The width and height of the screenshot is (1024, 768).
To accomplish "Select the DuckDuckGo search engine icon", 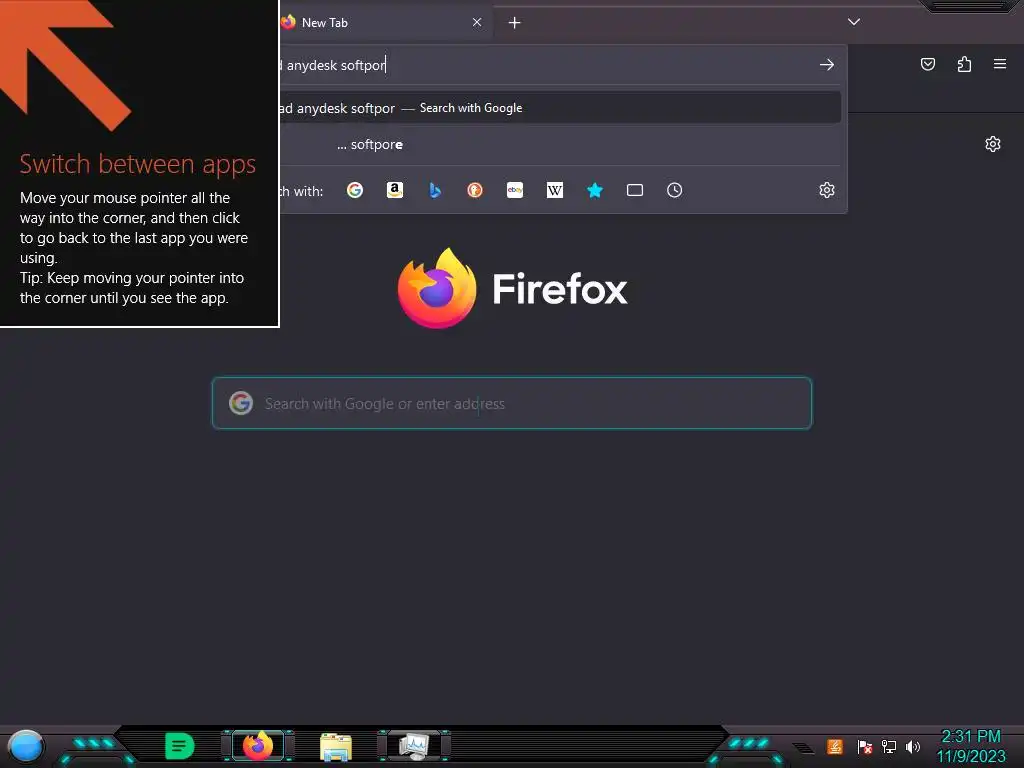I will (475, 190).
